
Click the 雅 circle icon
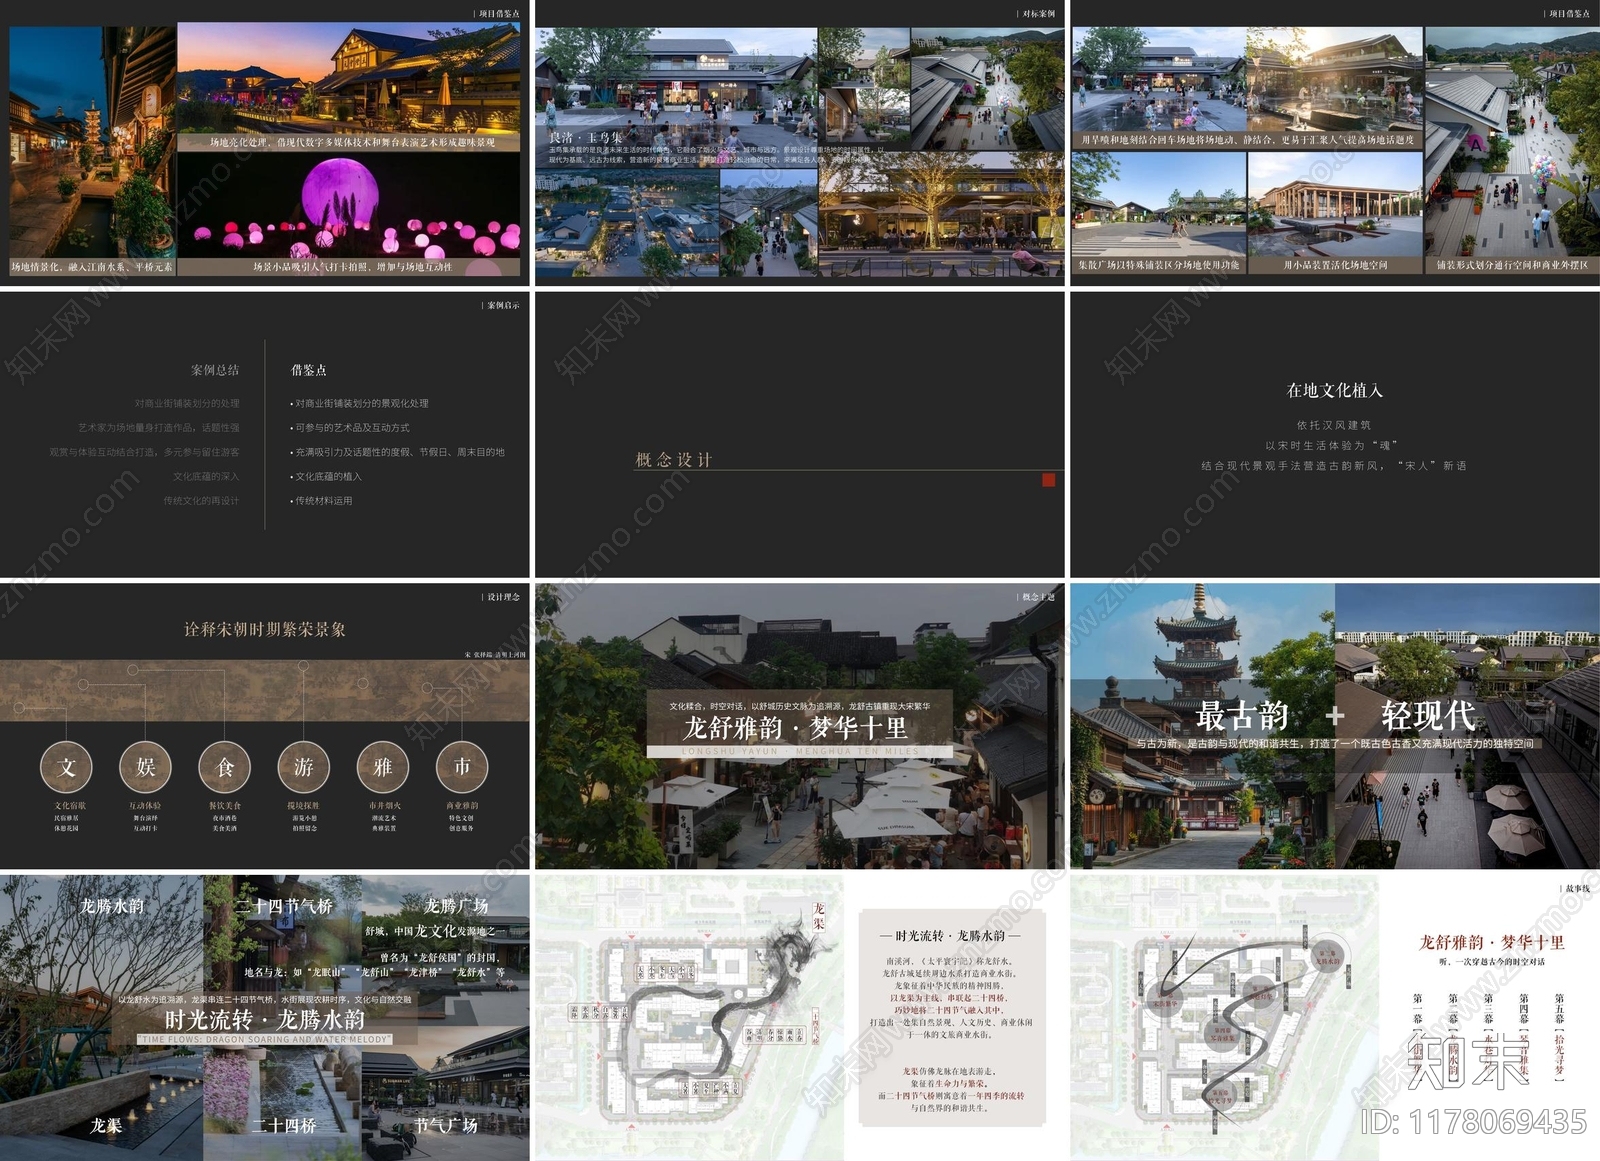click(383, 767)
